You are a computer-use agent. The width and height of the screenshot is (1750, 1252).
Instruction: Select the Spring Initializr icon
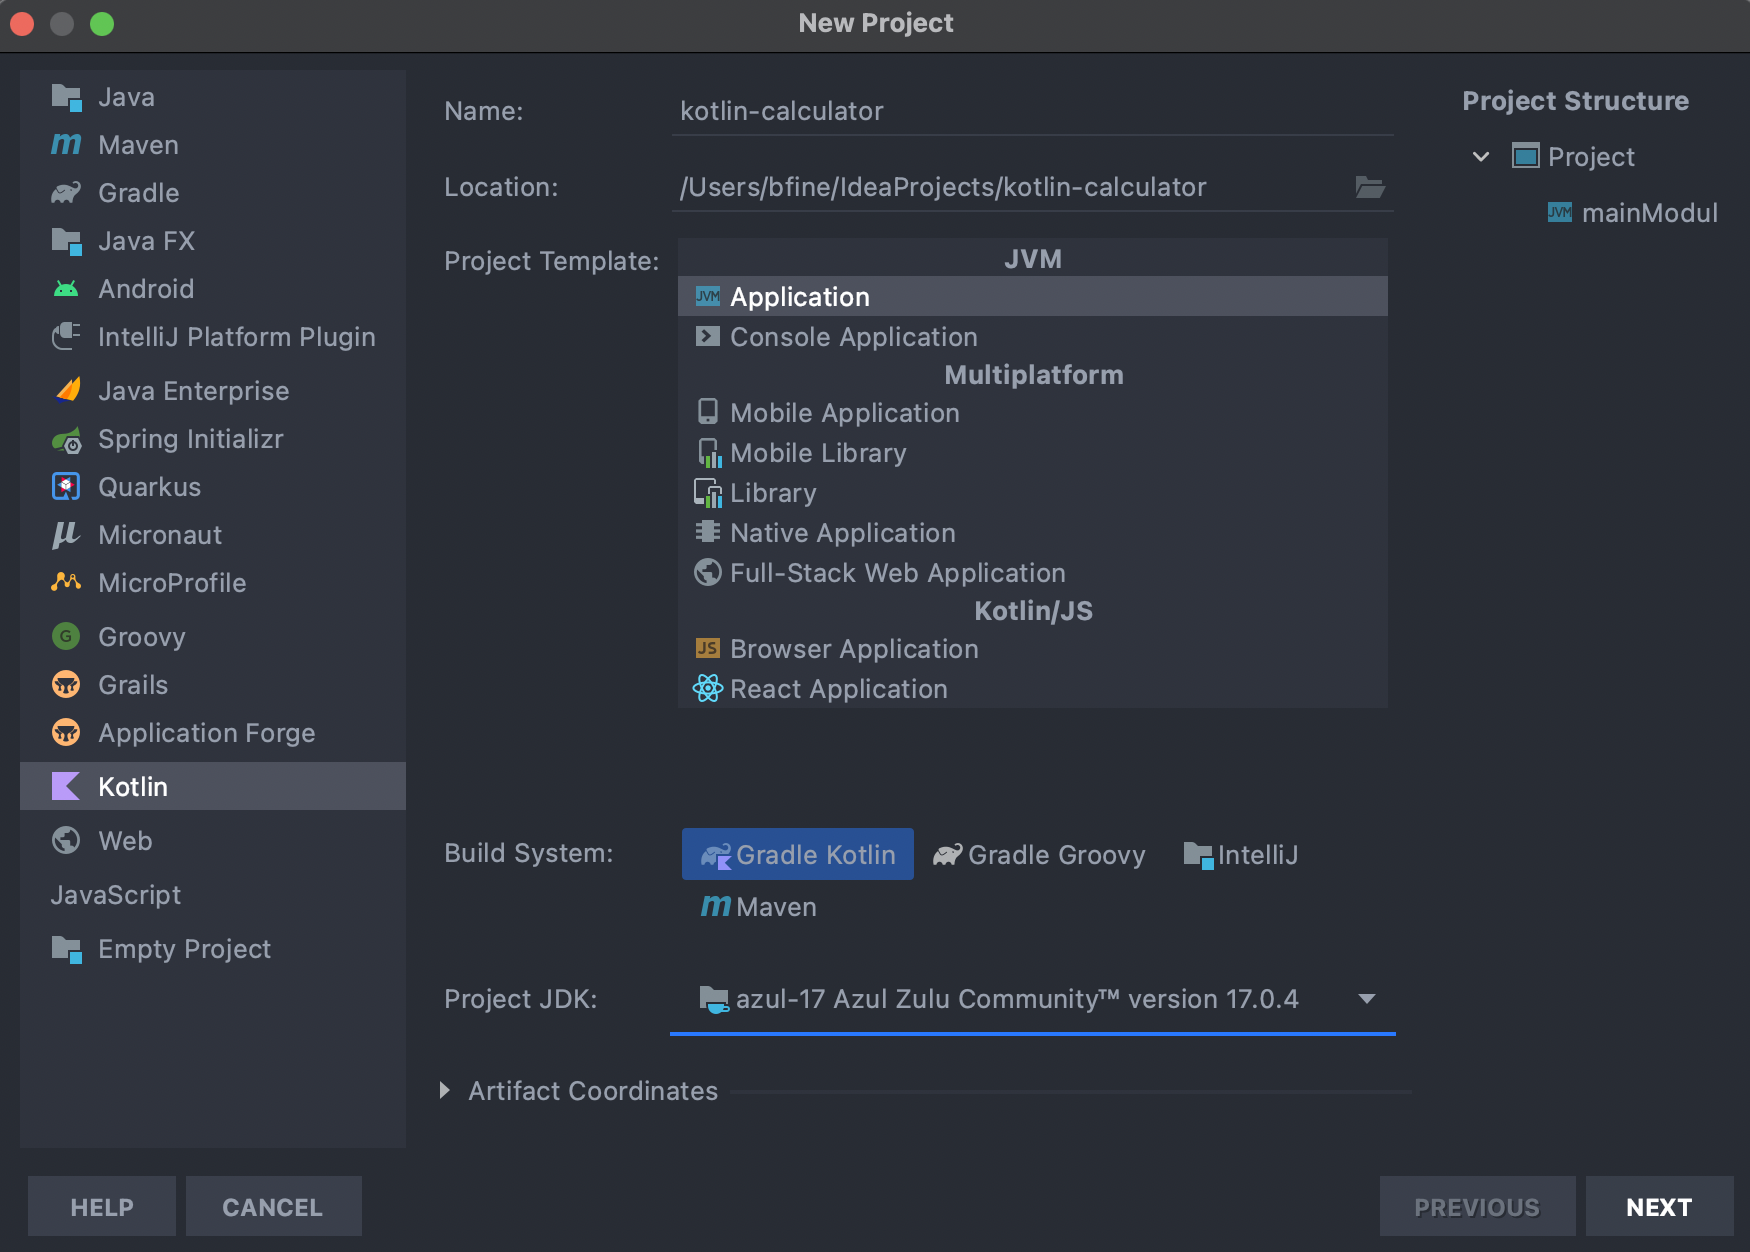66,439
